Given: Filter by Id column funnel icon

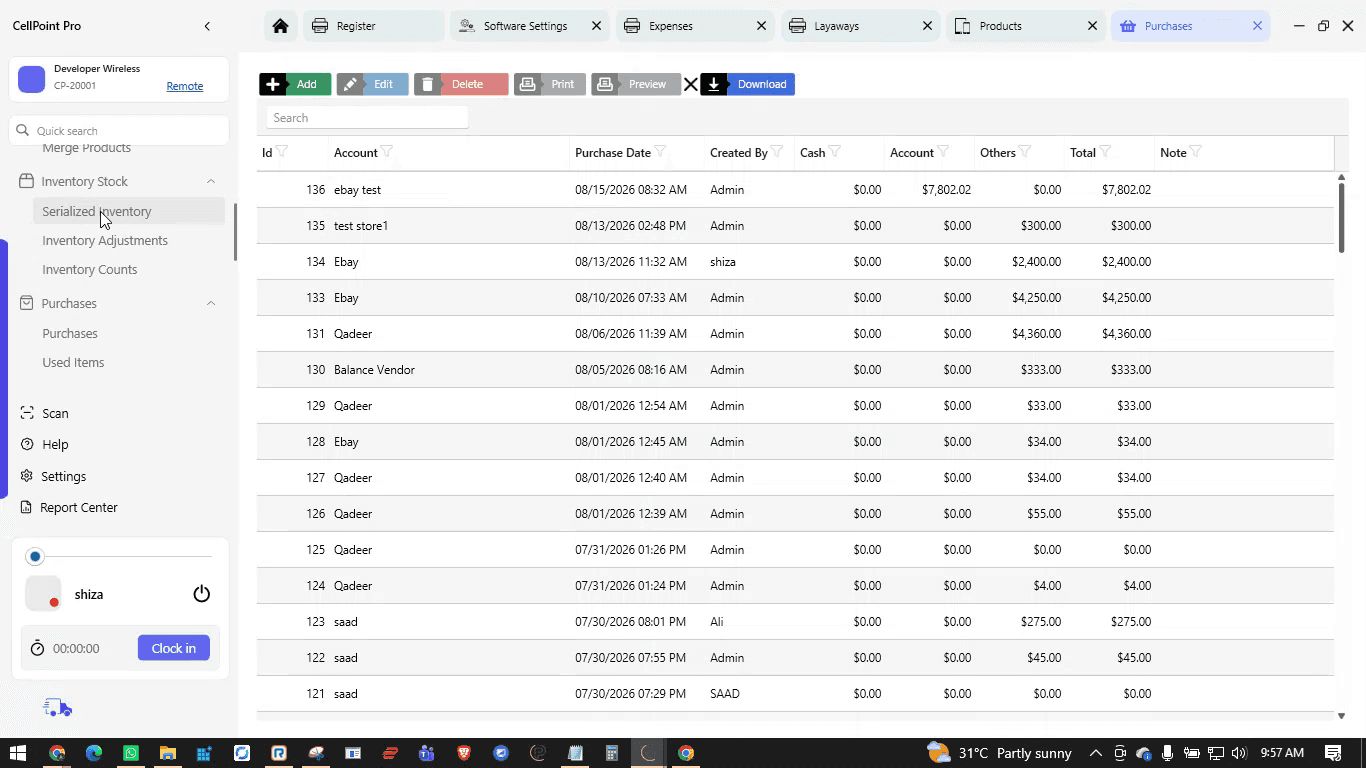Looking at the screenshot, I should (x=282, y=152).
